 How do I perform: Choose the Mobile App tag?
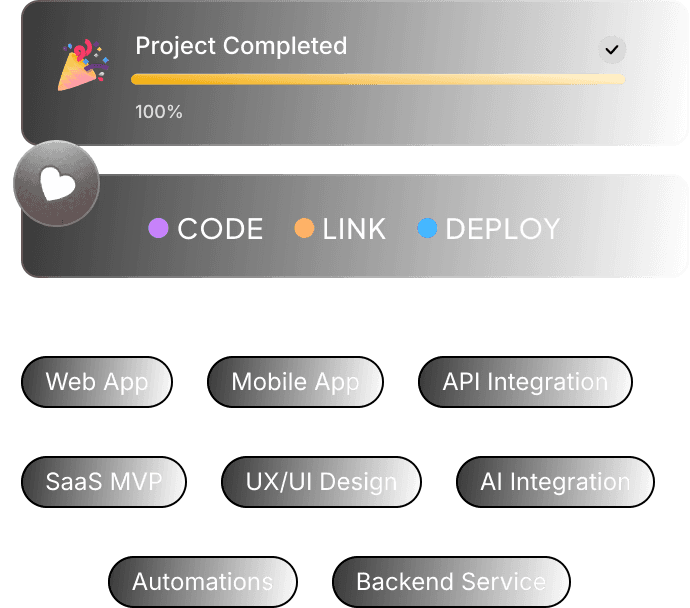coord(295,382)
